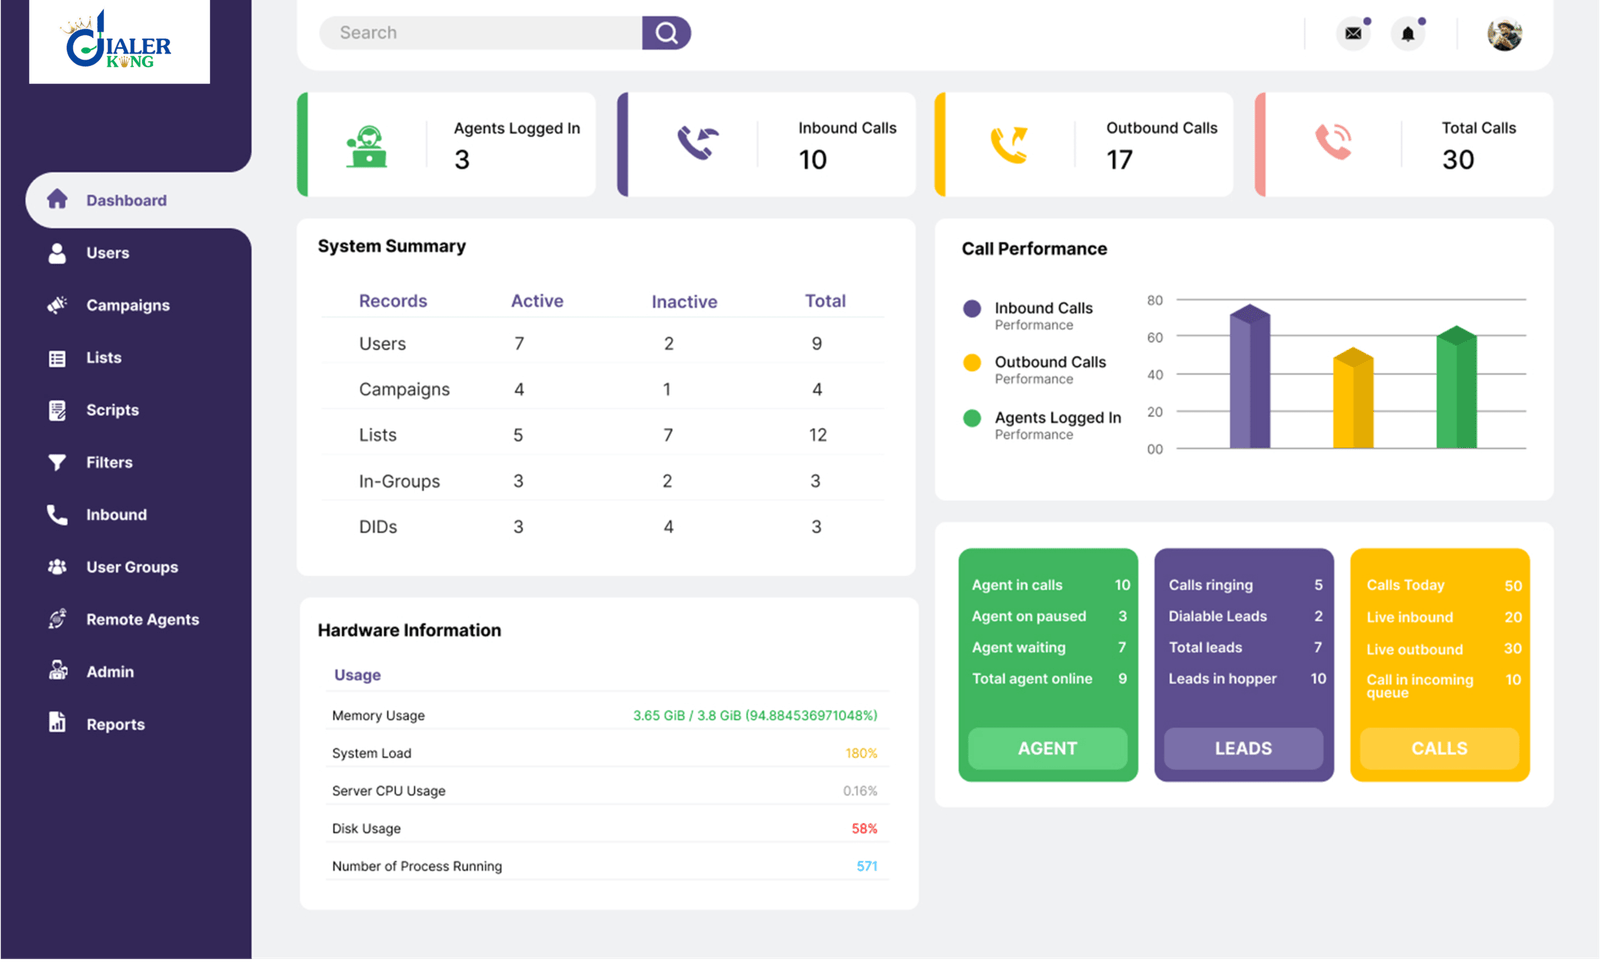Click the Lists icon in sidebar
The width and height of the screenshot is (1600, 963).
coord(57,357)
